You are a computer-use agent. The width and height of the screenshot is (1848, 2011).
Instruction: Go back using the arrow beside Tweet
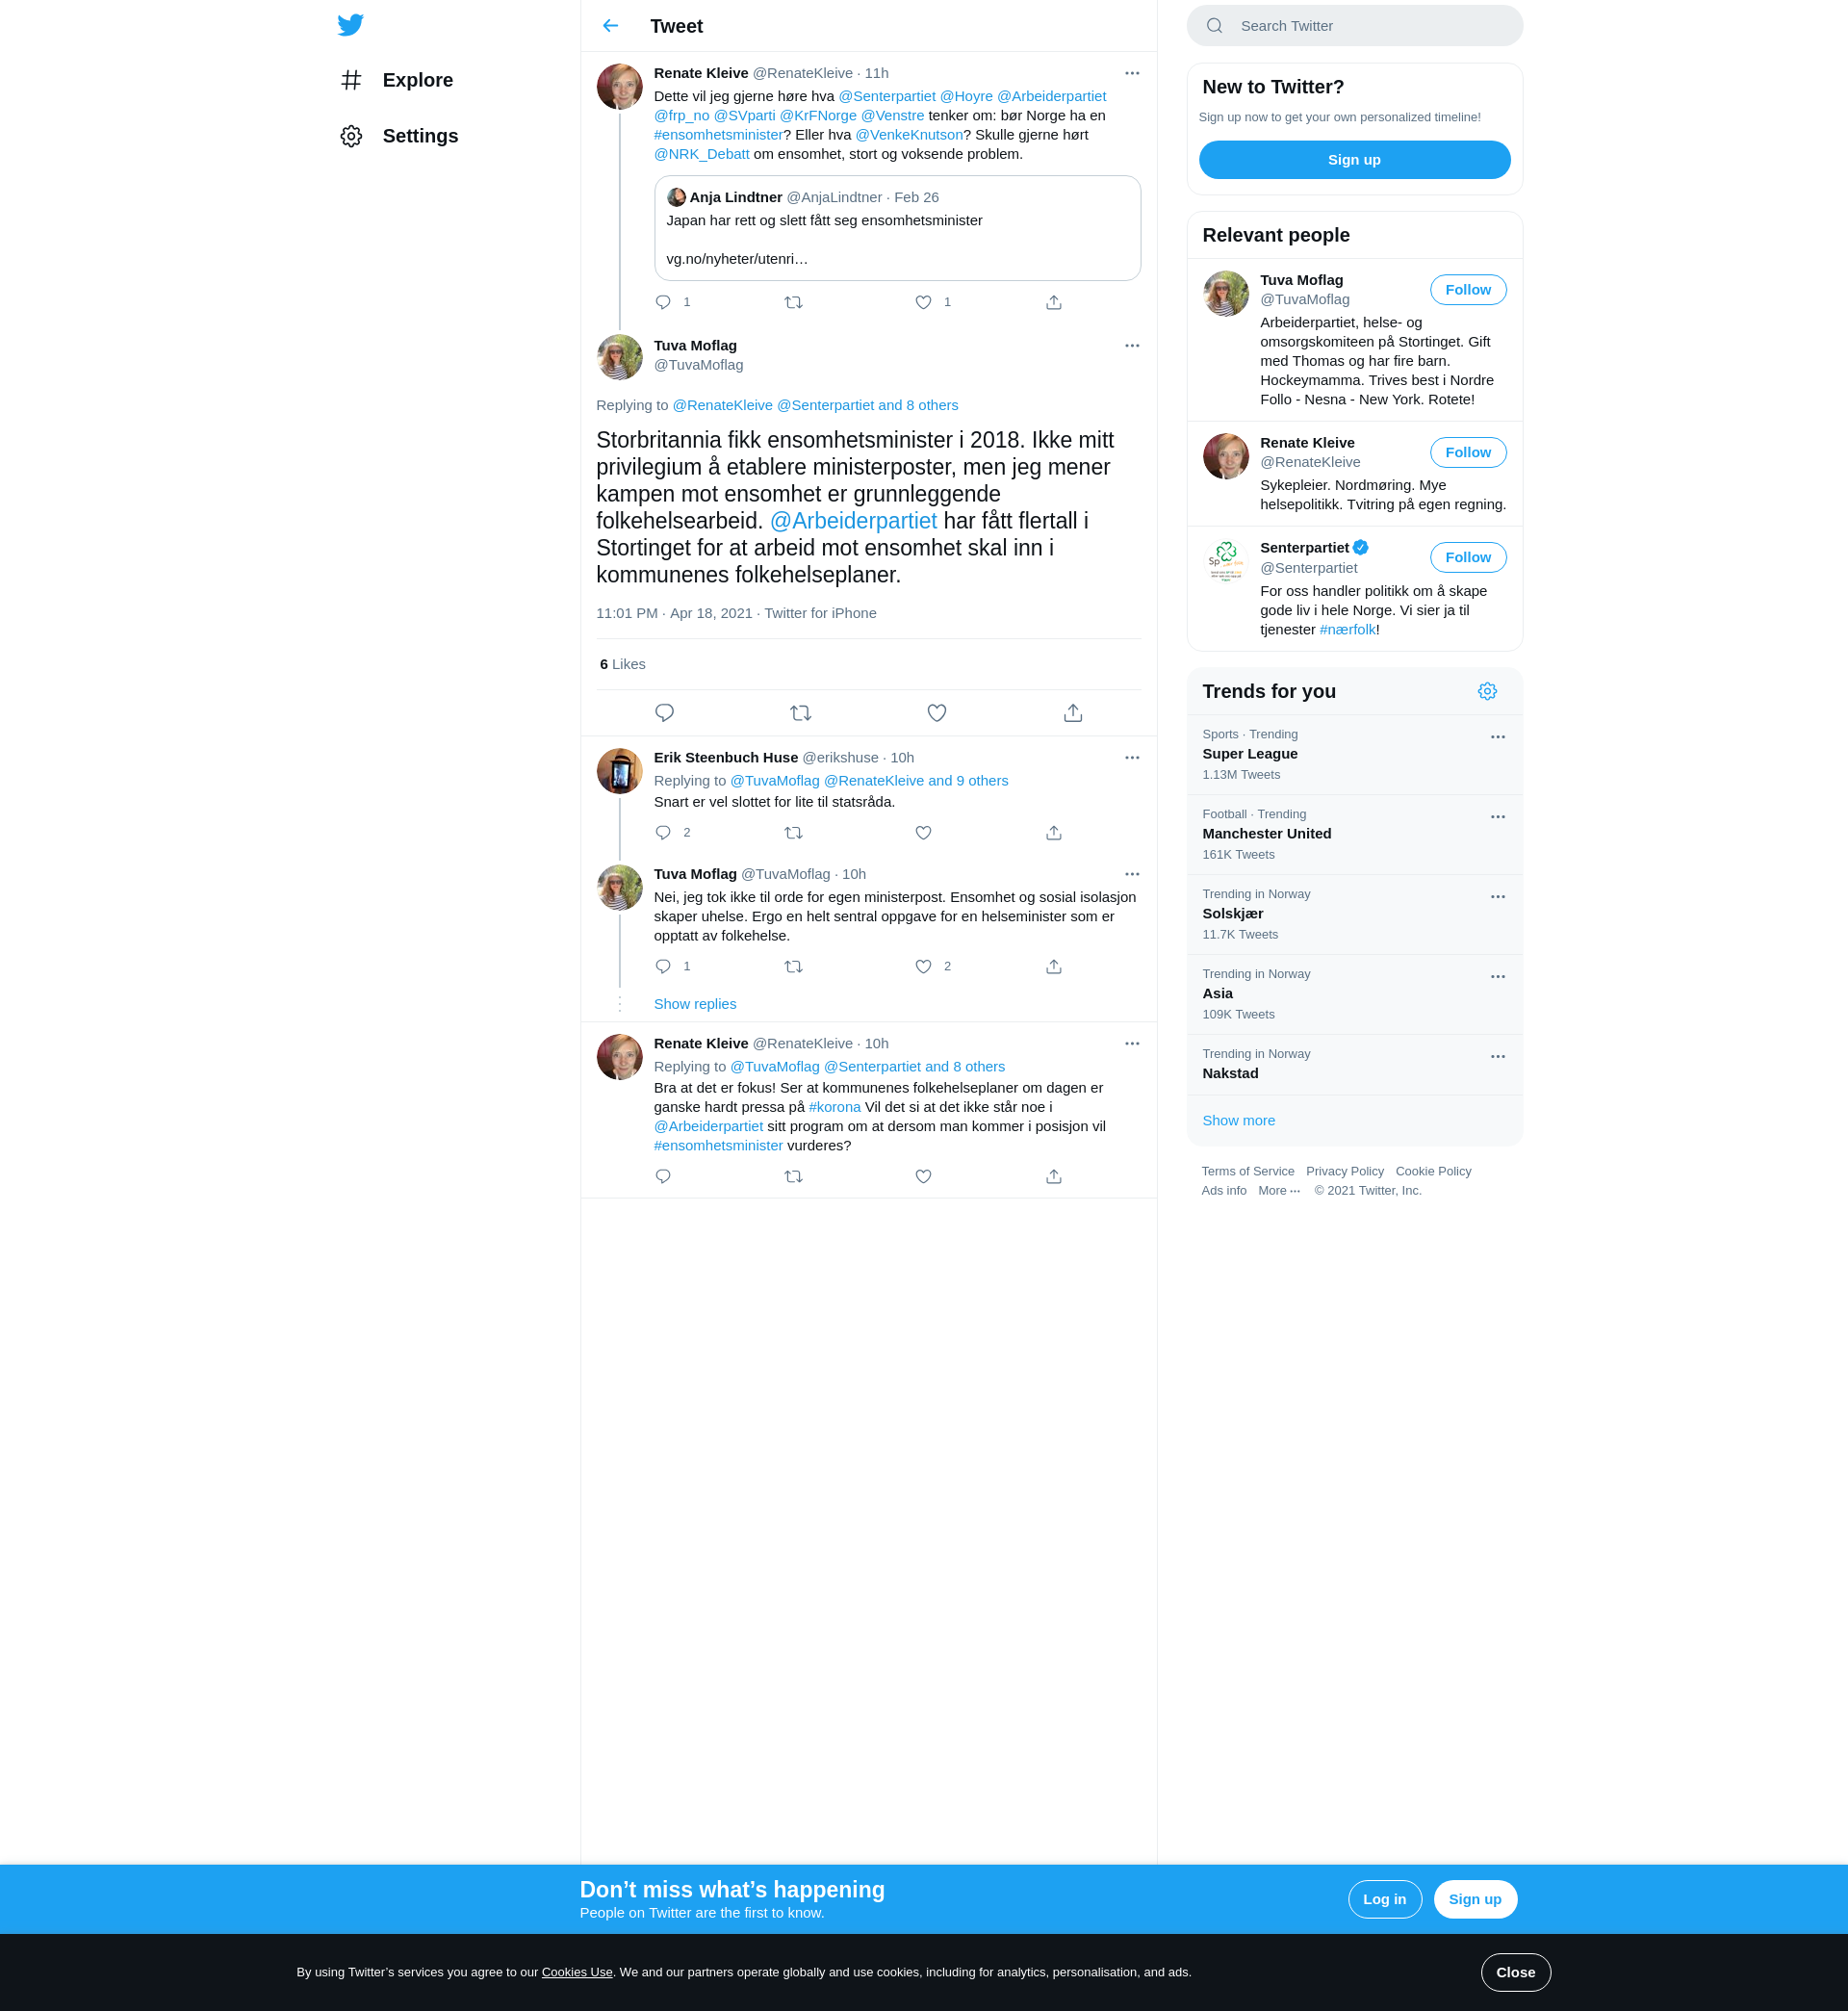pyautogui.click(x=611, y=26)
